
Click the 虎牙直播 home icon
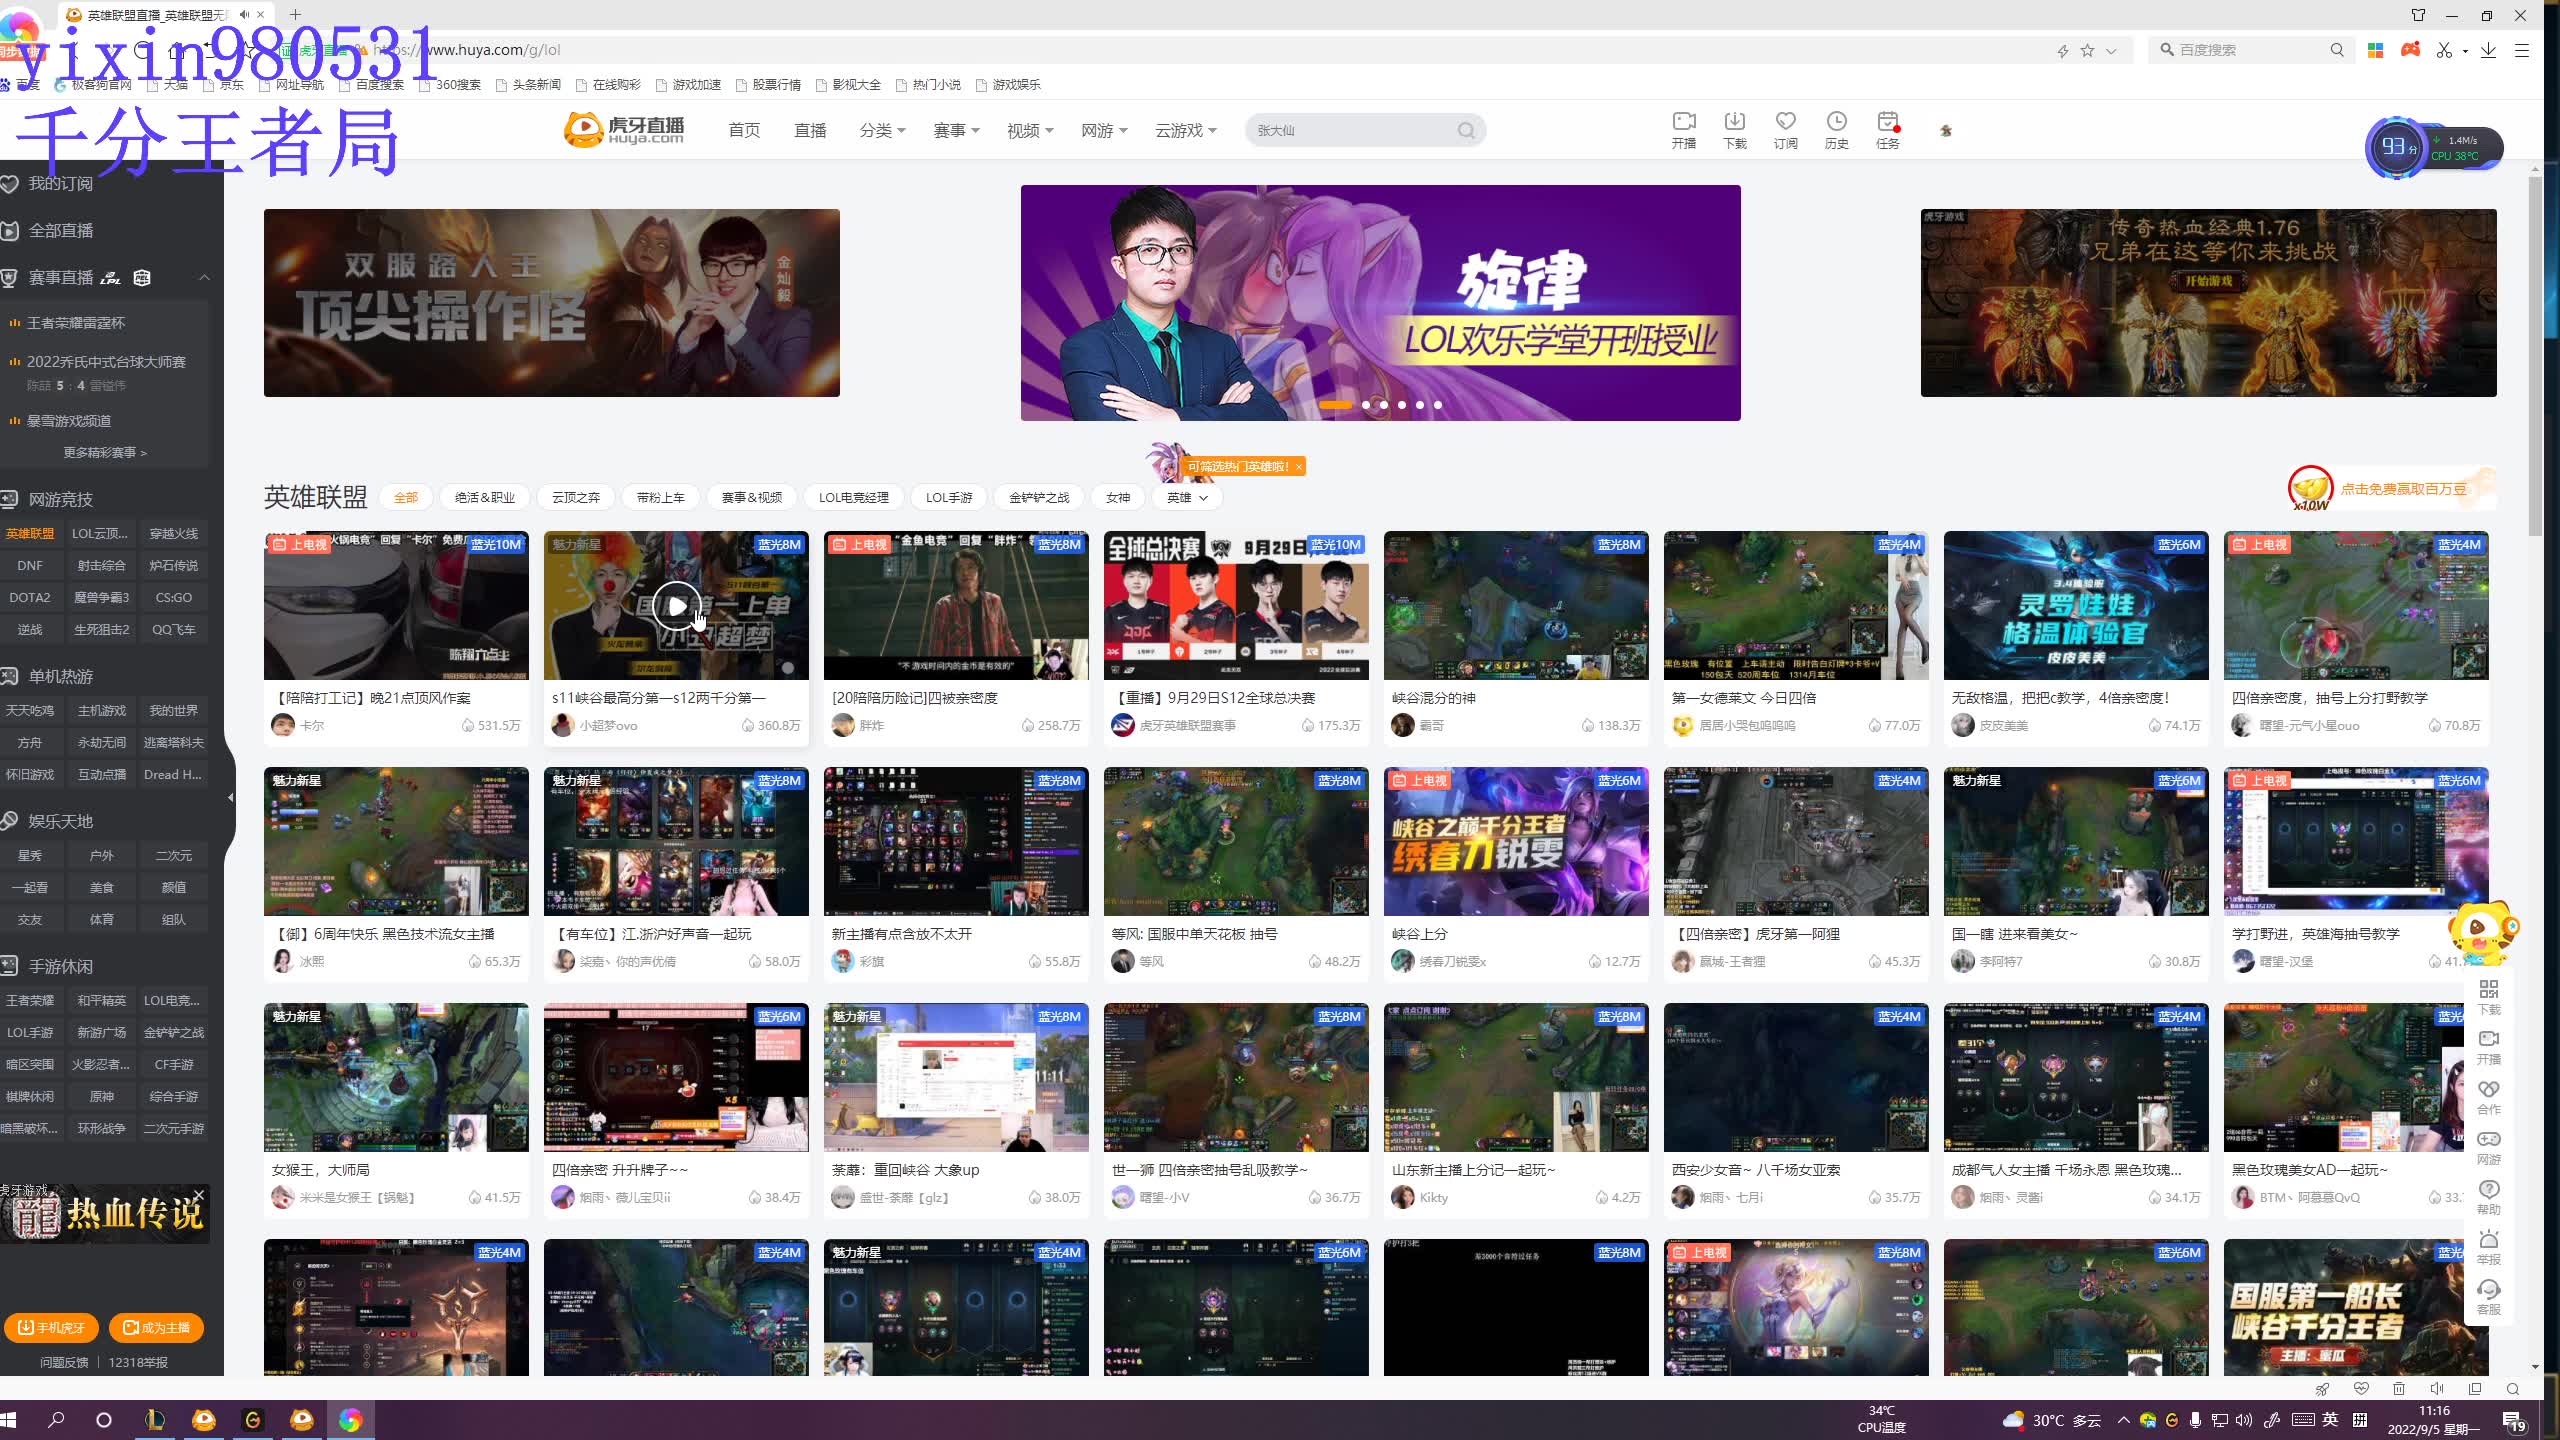point(628,128)
